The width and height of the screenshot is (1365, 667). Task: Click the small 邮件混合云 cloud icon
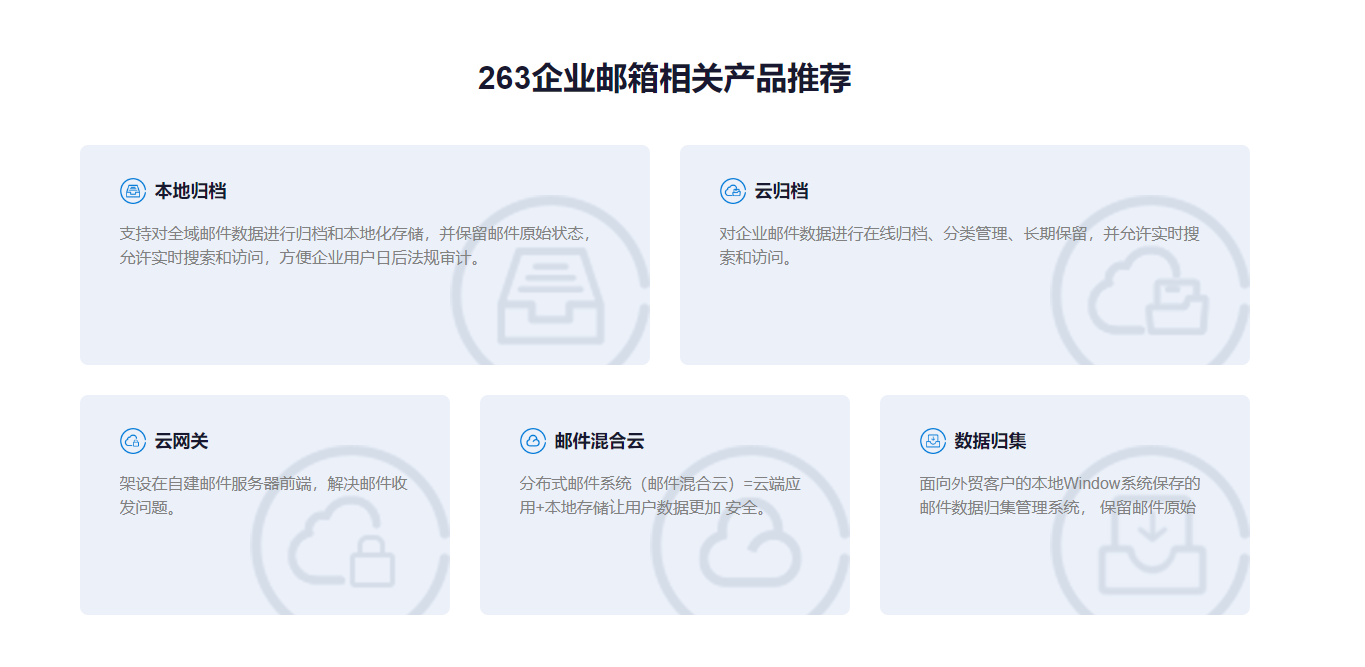click(533, 441)
